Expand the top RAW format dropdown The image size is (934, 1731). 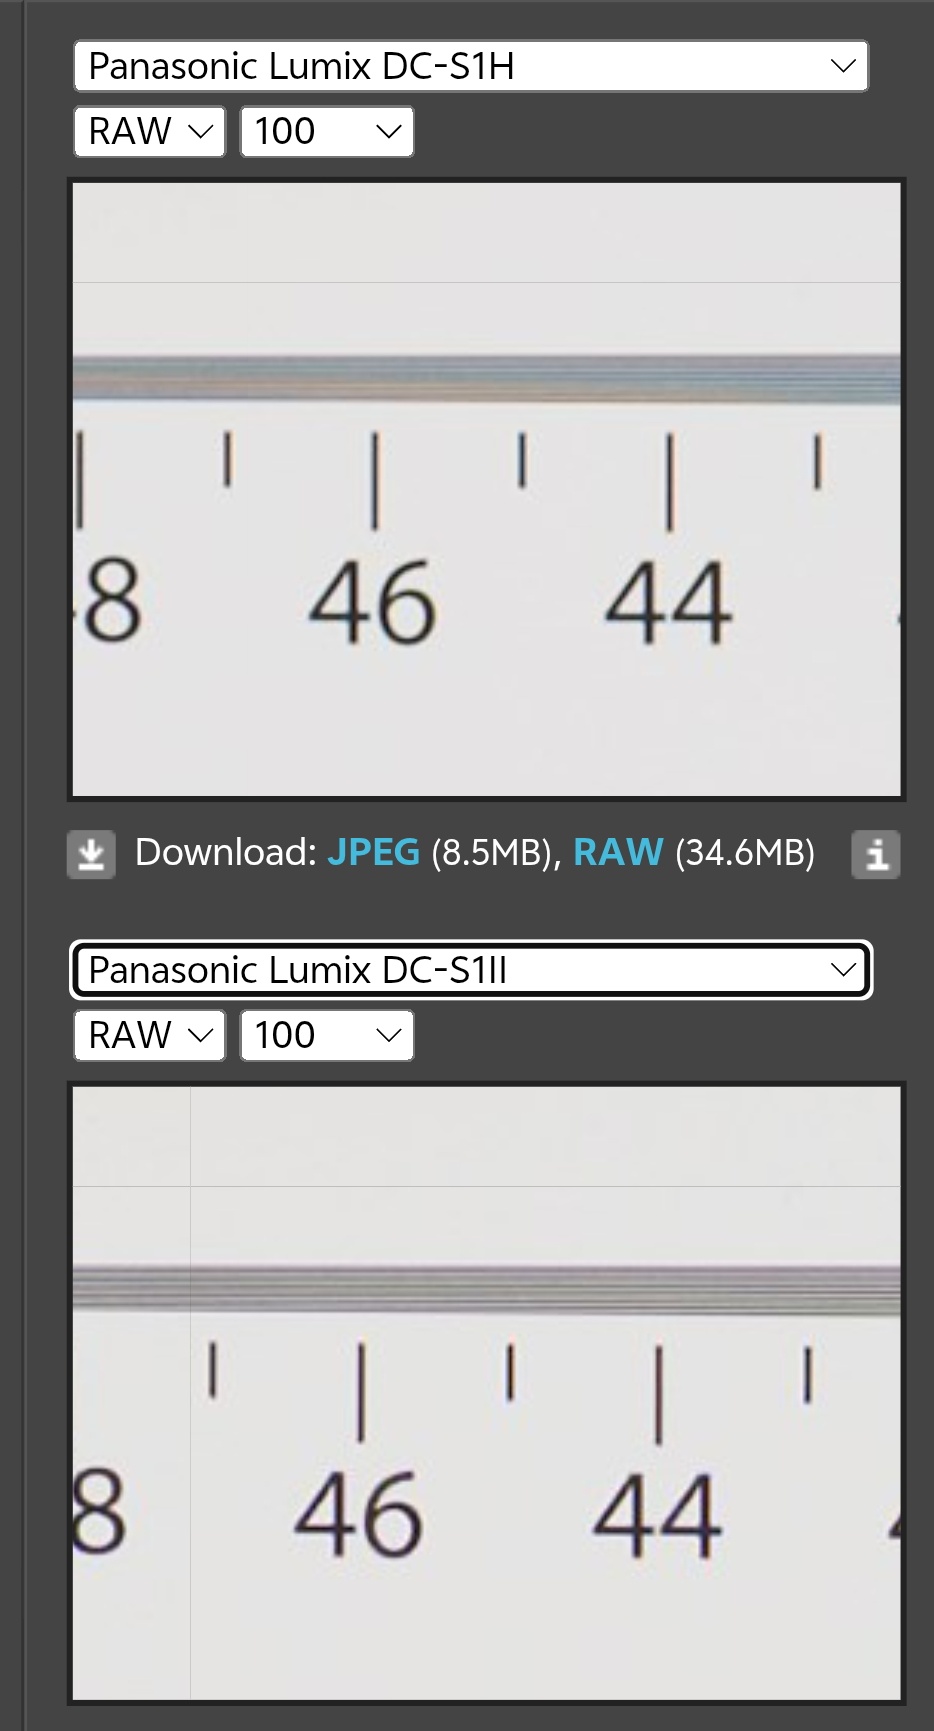[x=149, y=131]
